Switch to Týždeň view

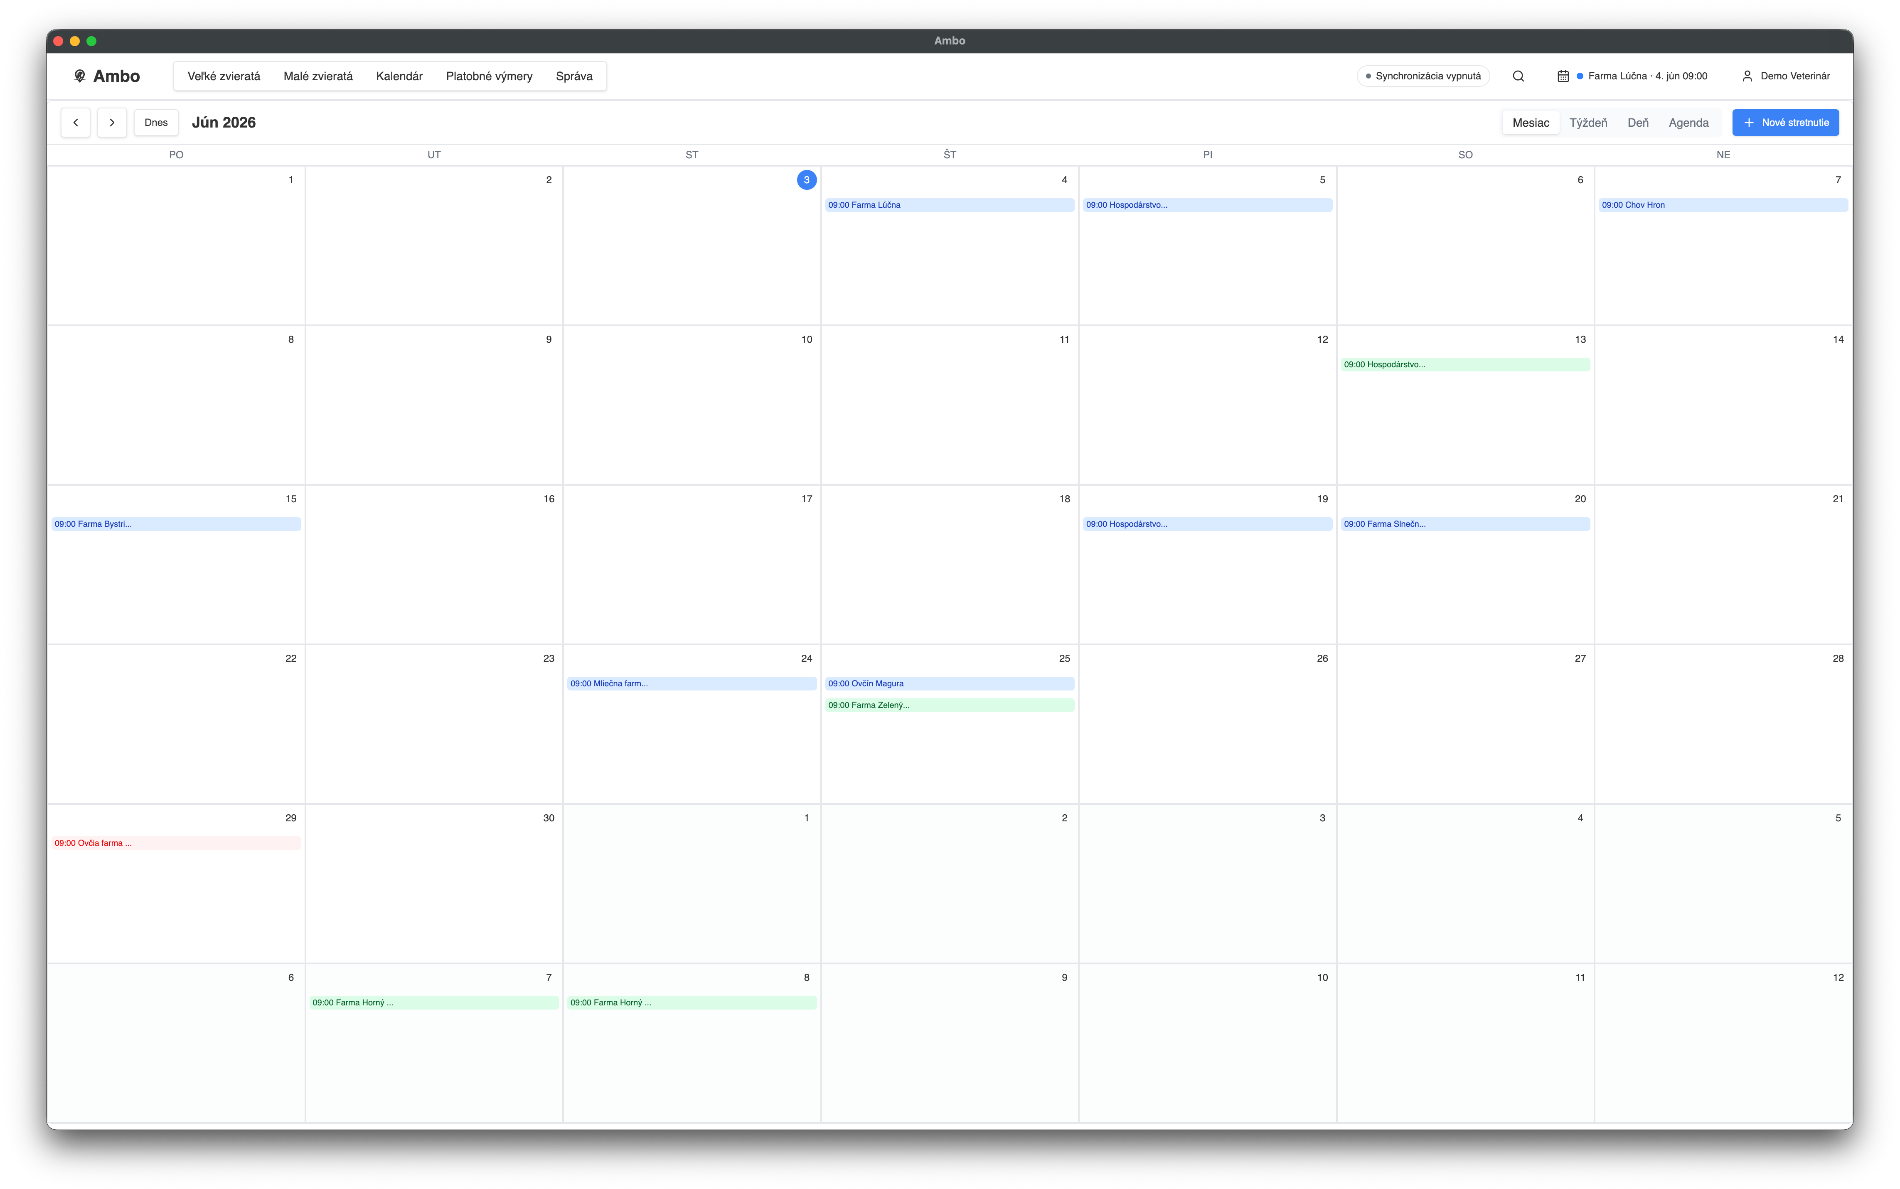pos(1588,122)
